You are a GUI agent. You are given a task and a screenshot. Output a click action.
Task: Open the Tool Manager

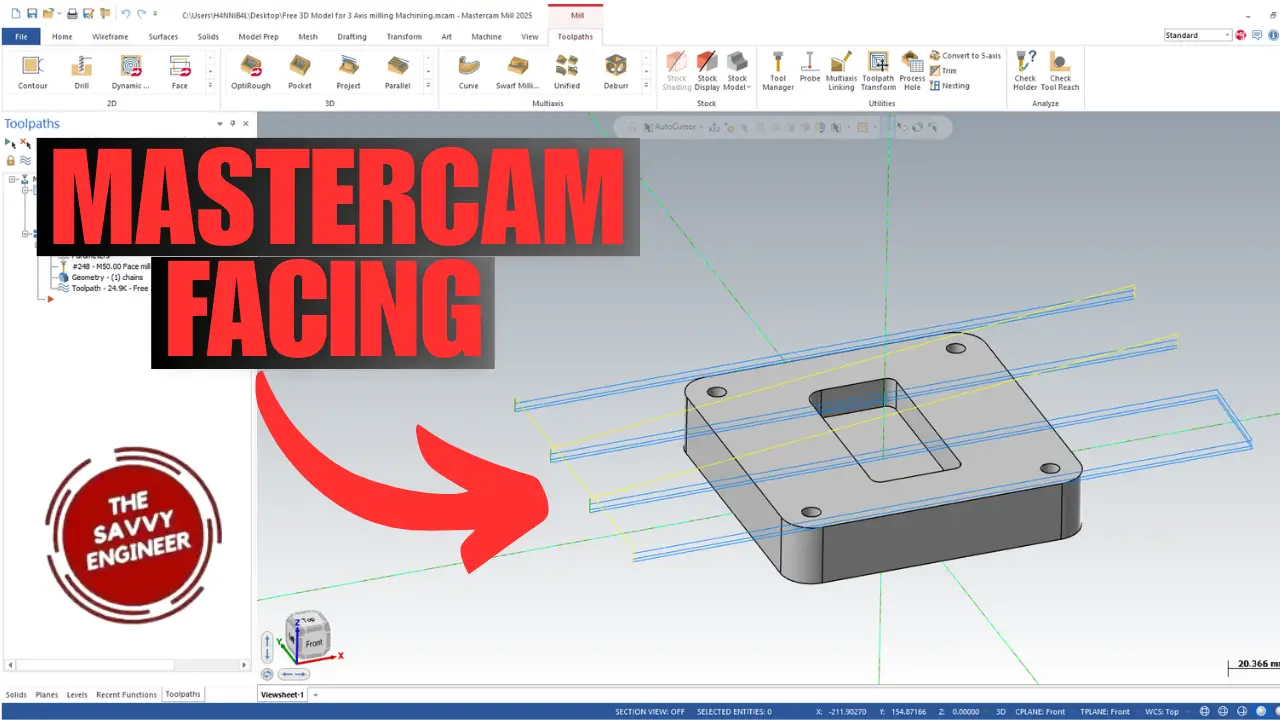point(778,71)
